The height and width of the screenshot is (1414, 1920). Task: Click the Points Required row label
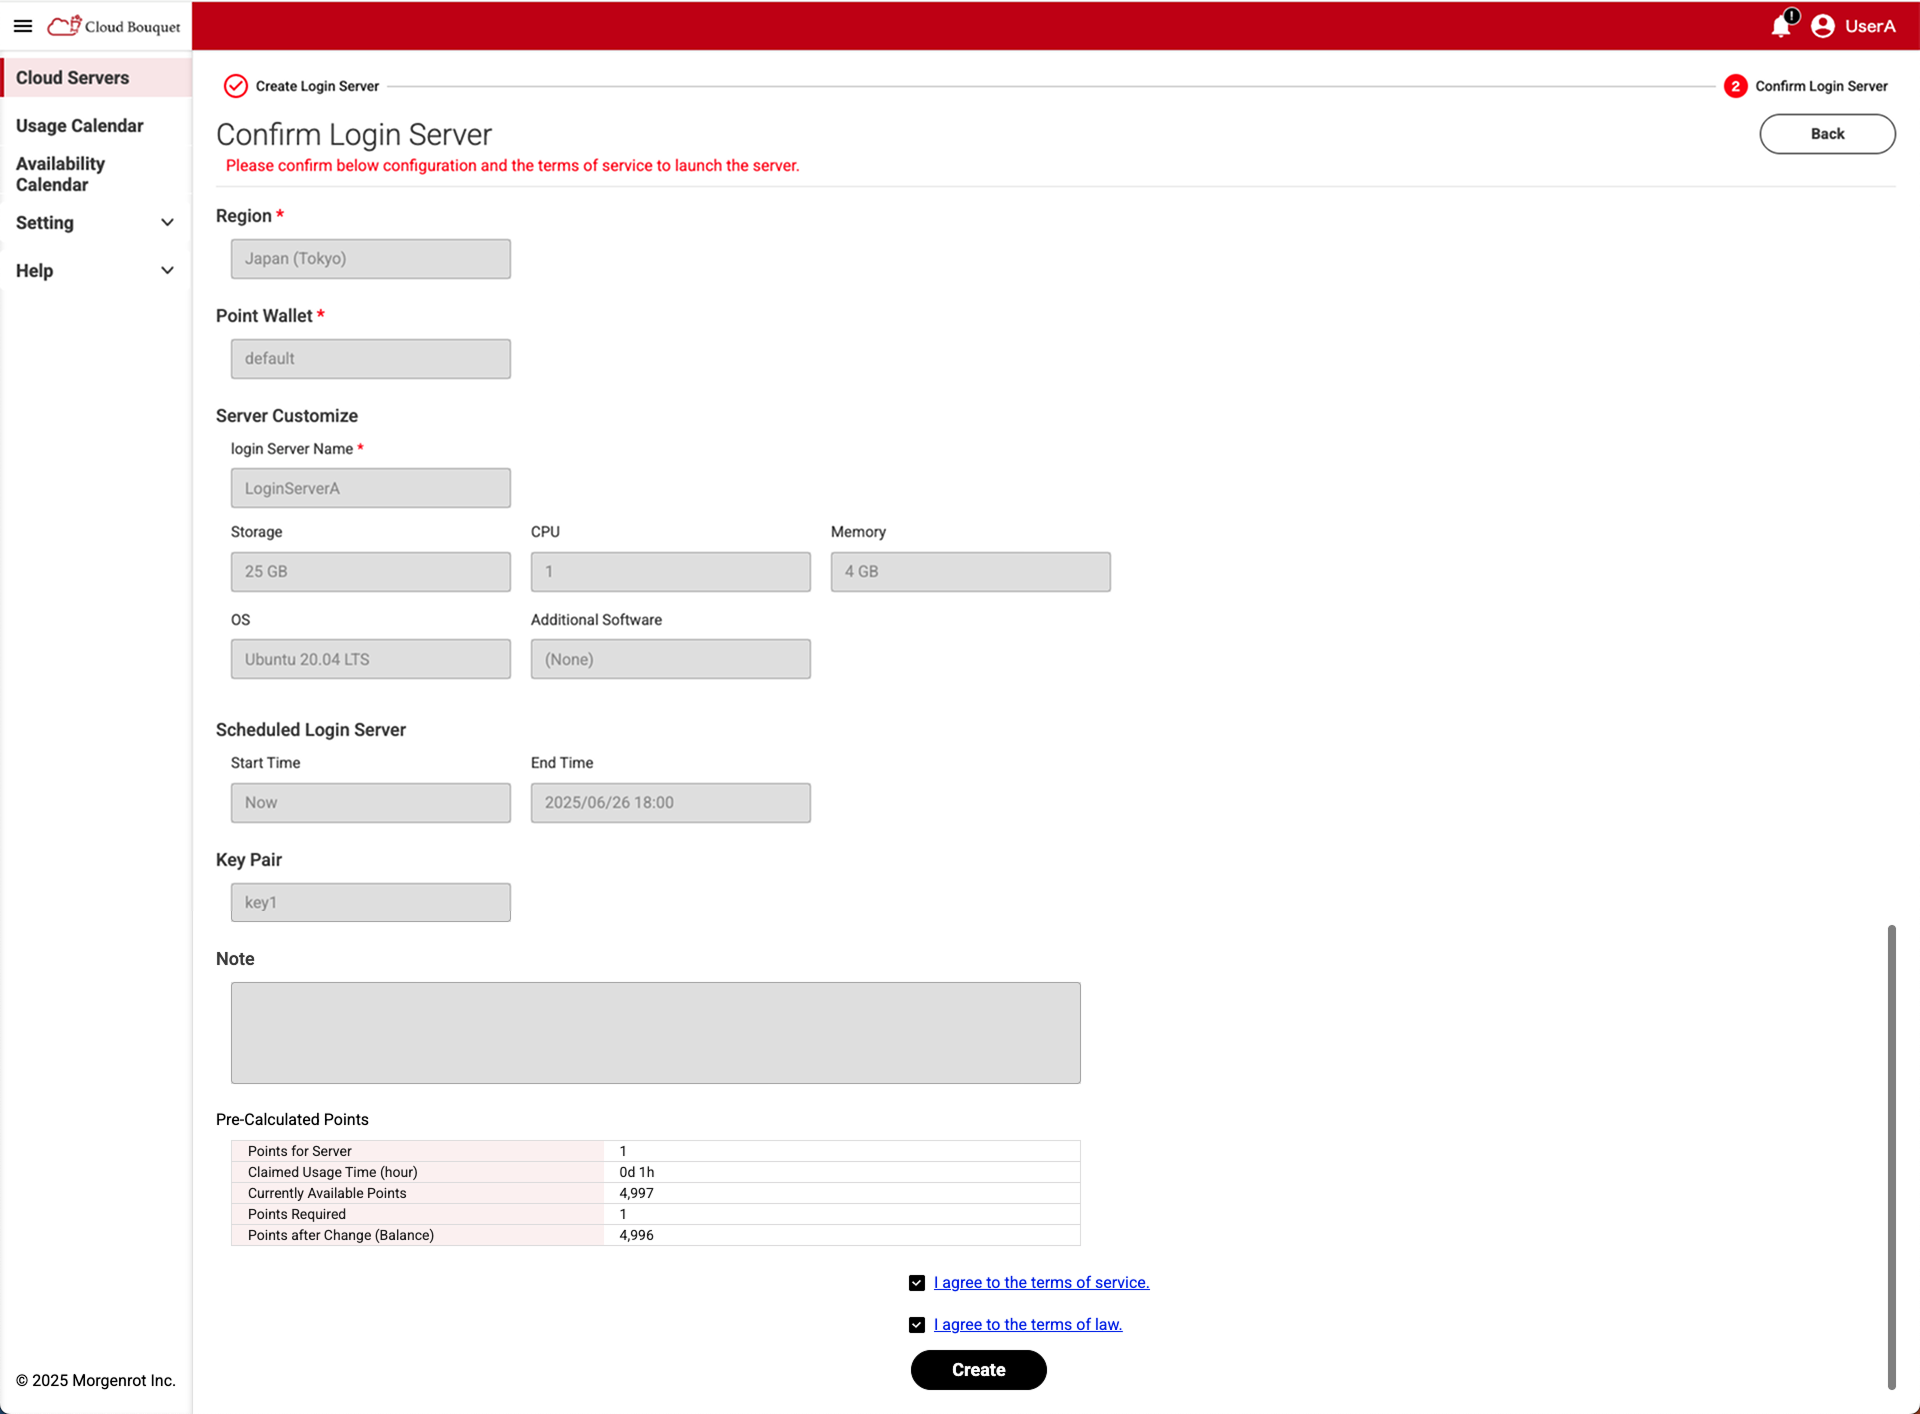point(296,1214)
